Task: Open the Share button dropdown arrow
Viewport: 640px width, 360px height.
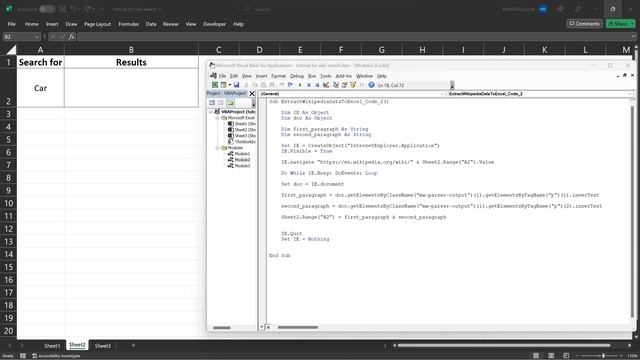Action: pyautogui.click(x=632, y=24)
